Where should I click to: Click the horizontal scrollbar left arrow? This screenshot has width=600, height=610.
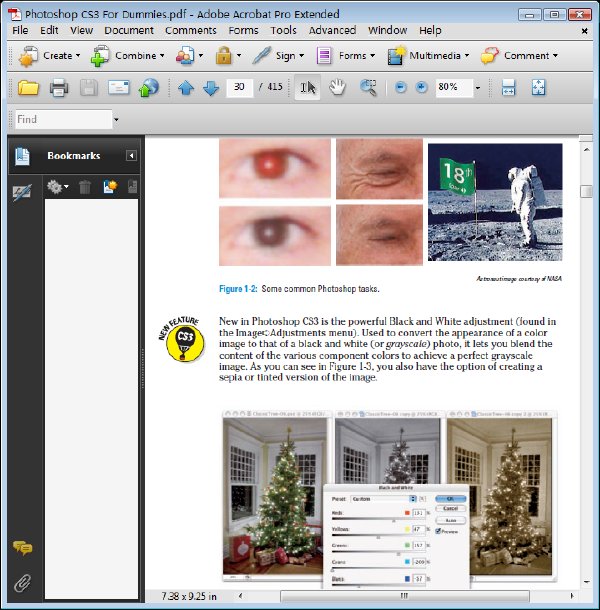(240, 596)
